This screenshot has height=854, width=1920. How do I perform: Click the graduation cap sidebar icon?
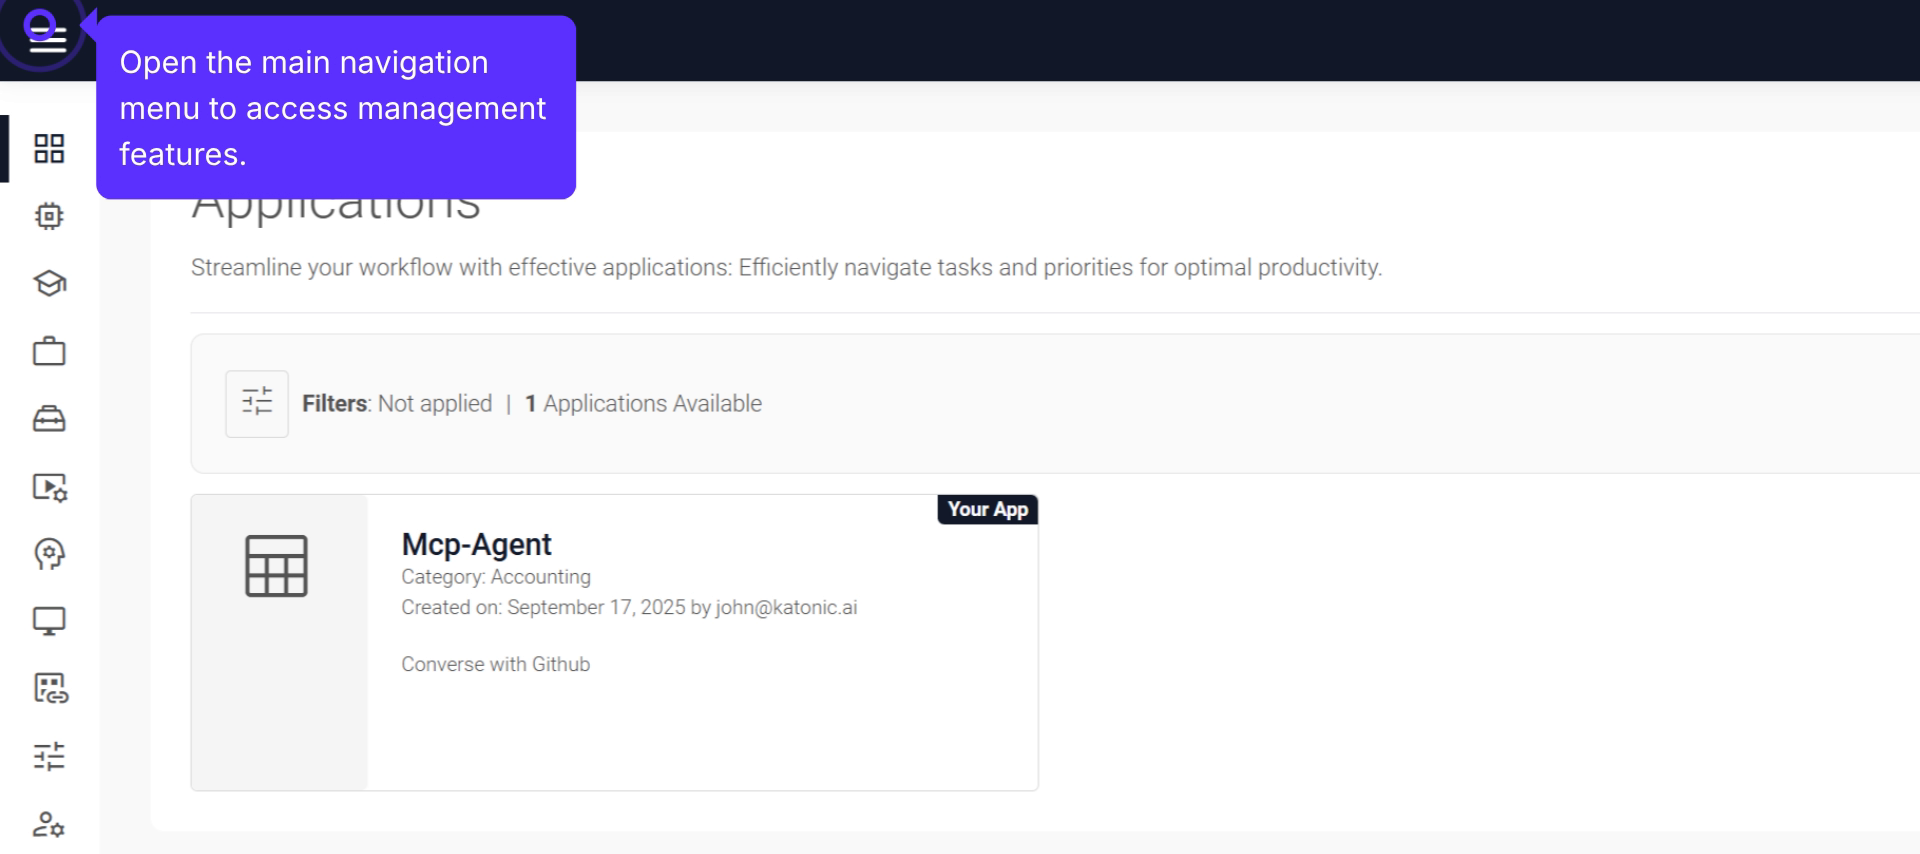49,284
